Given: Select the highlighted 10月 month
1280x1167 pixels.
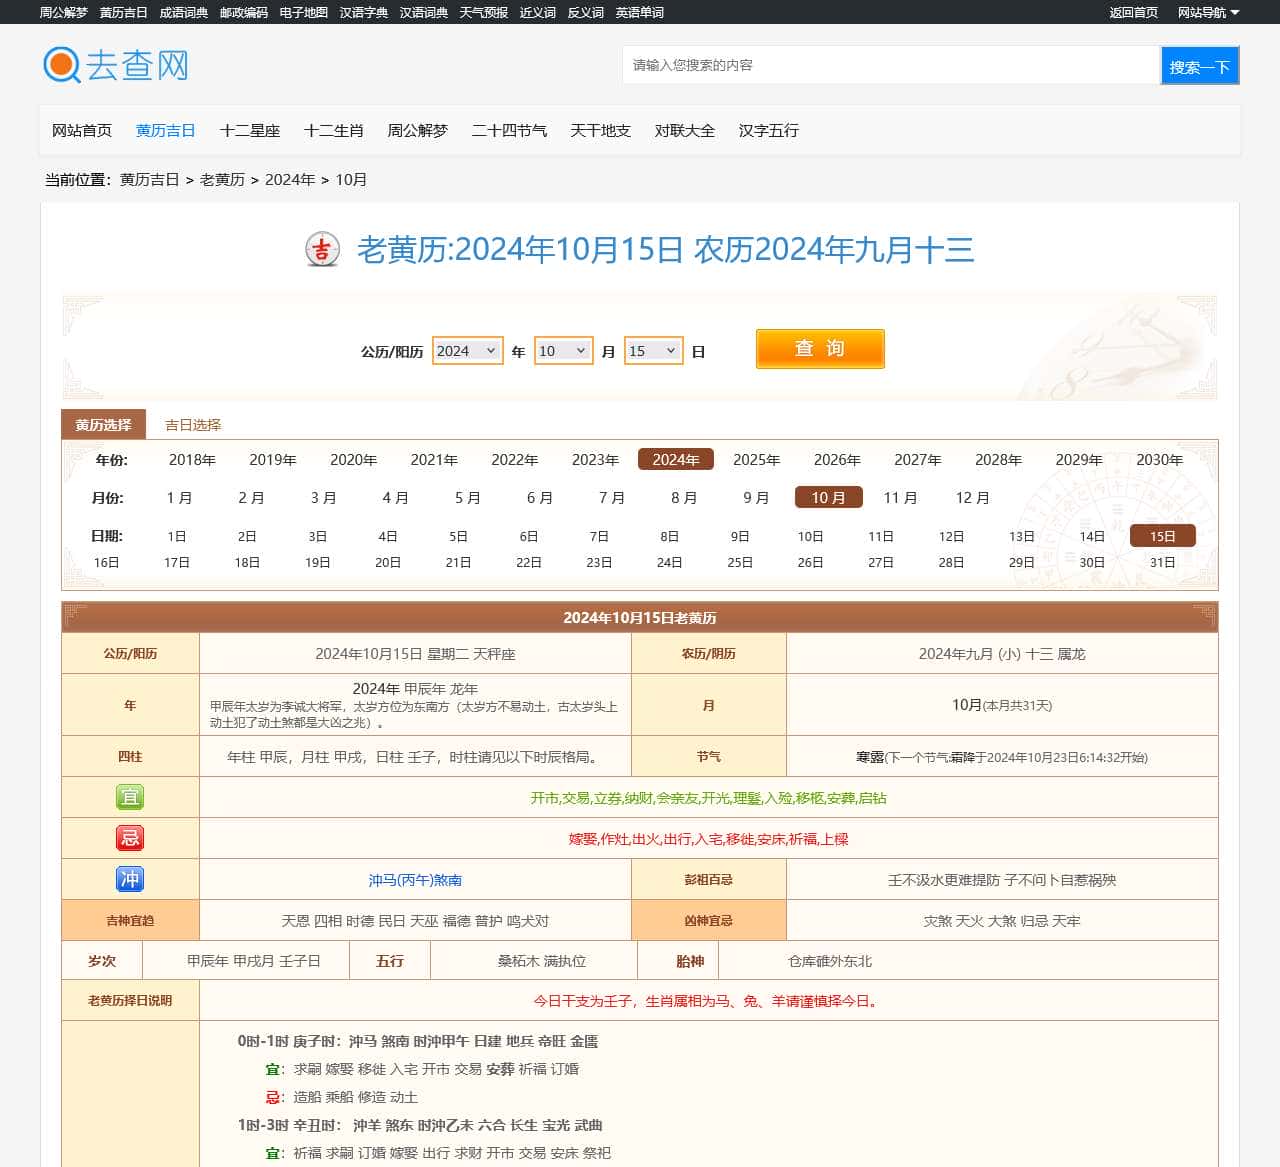Looking at the screenshot, I should pyautogui.click(x=828, y=498).
